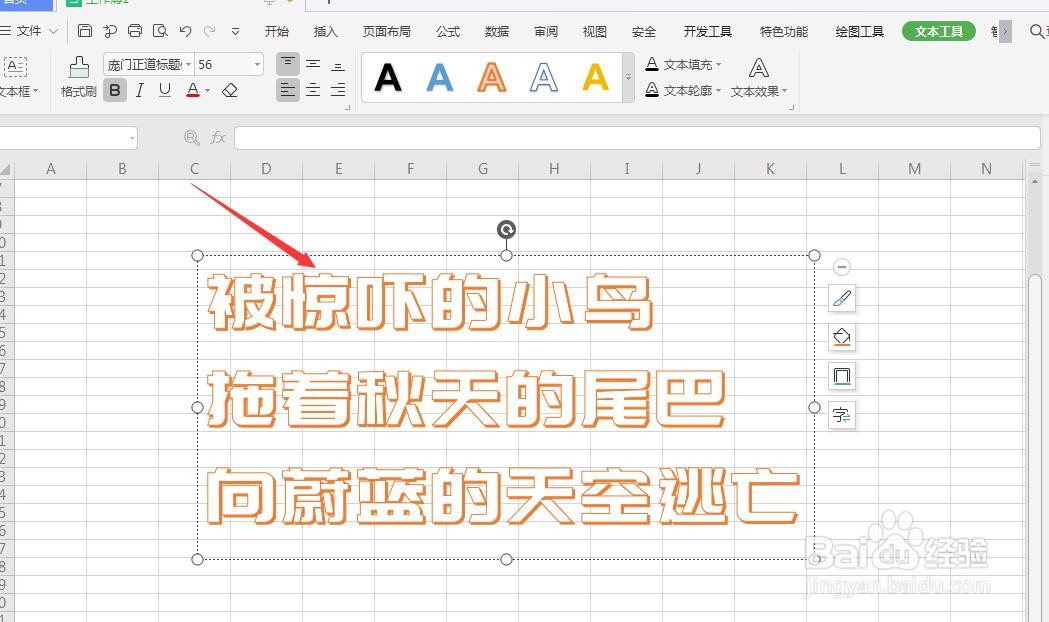1049x622 pixels.
Task: Open the 公式 tab
Action: coord(448,31)
